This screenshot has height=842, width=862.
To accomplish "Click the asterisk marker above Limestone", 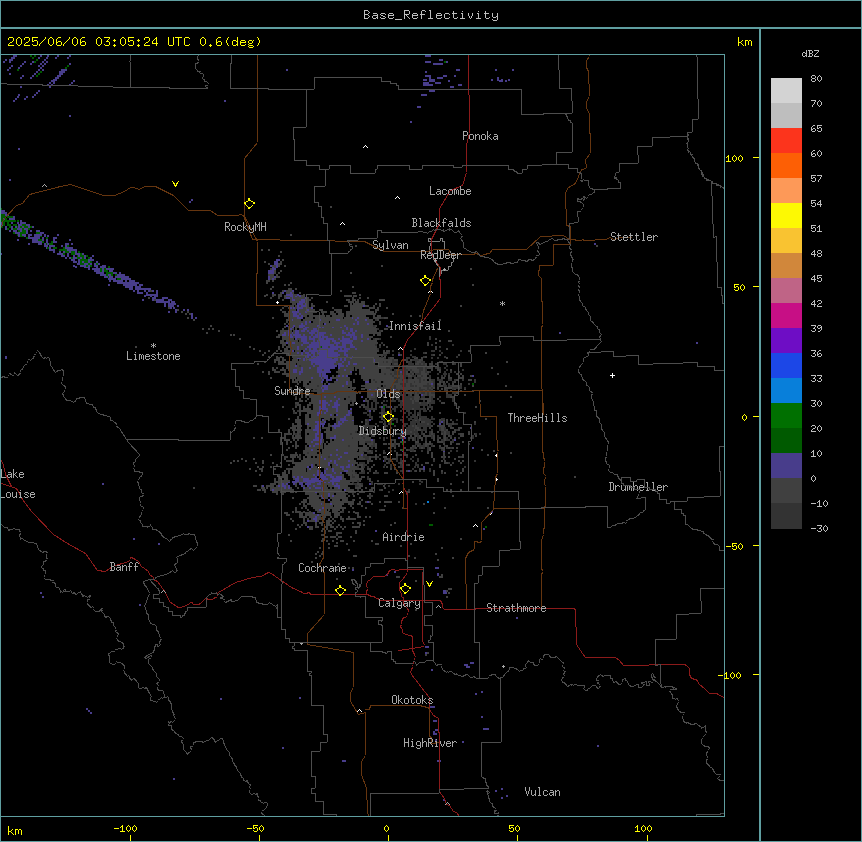I will tap(153, 346).
